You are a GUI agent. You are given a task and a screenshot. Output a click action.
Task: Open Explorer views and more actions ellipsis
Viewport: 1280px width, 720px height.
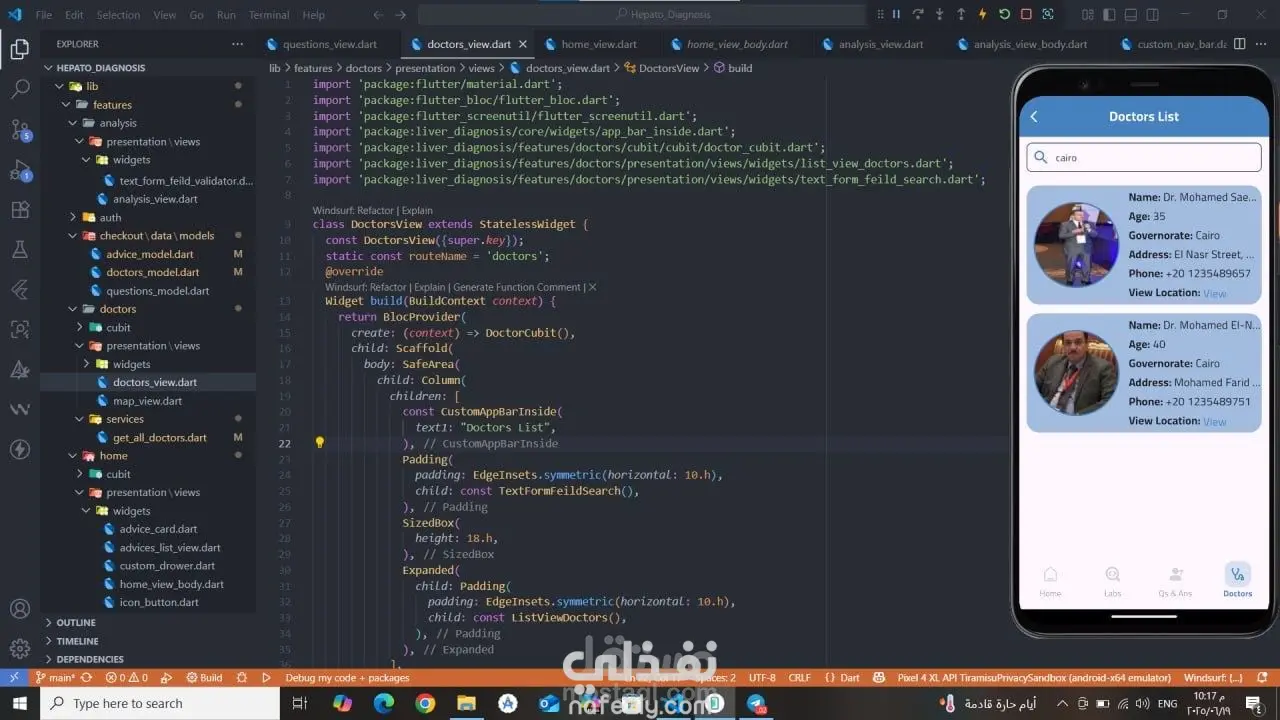(237, 44)
